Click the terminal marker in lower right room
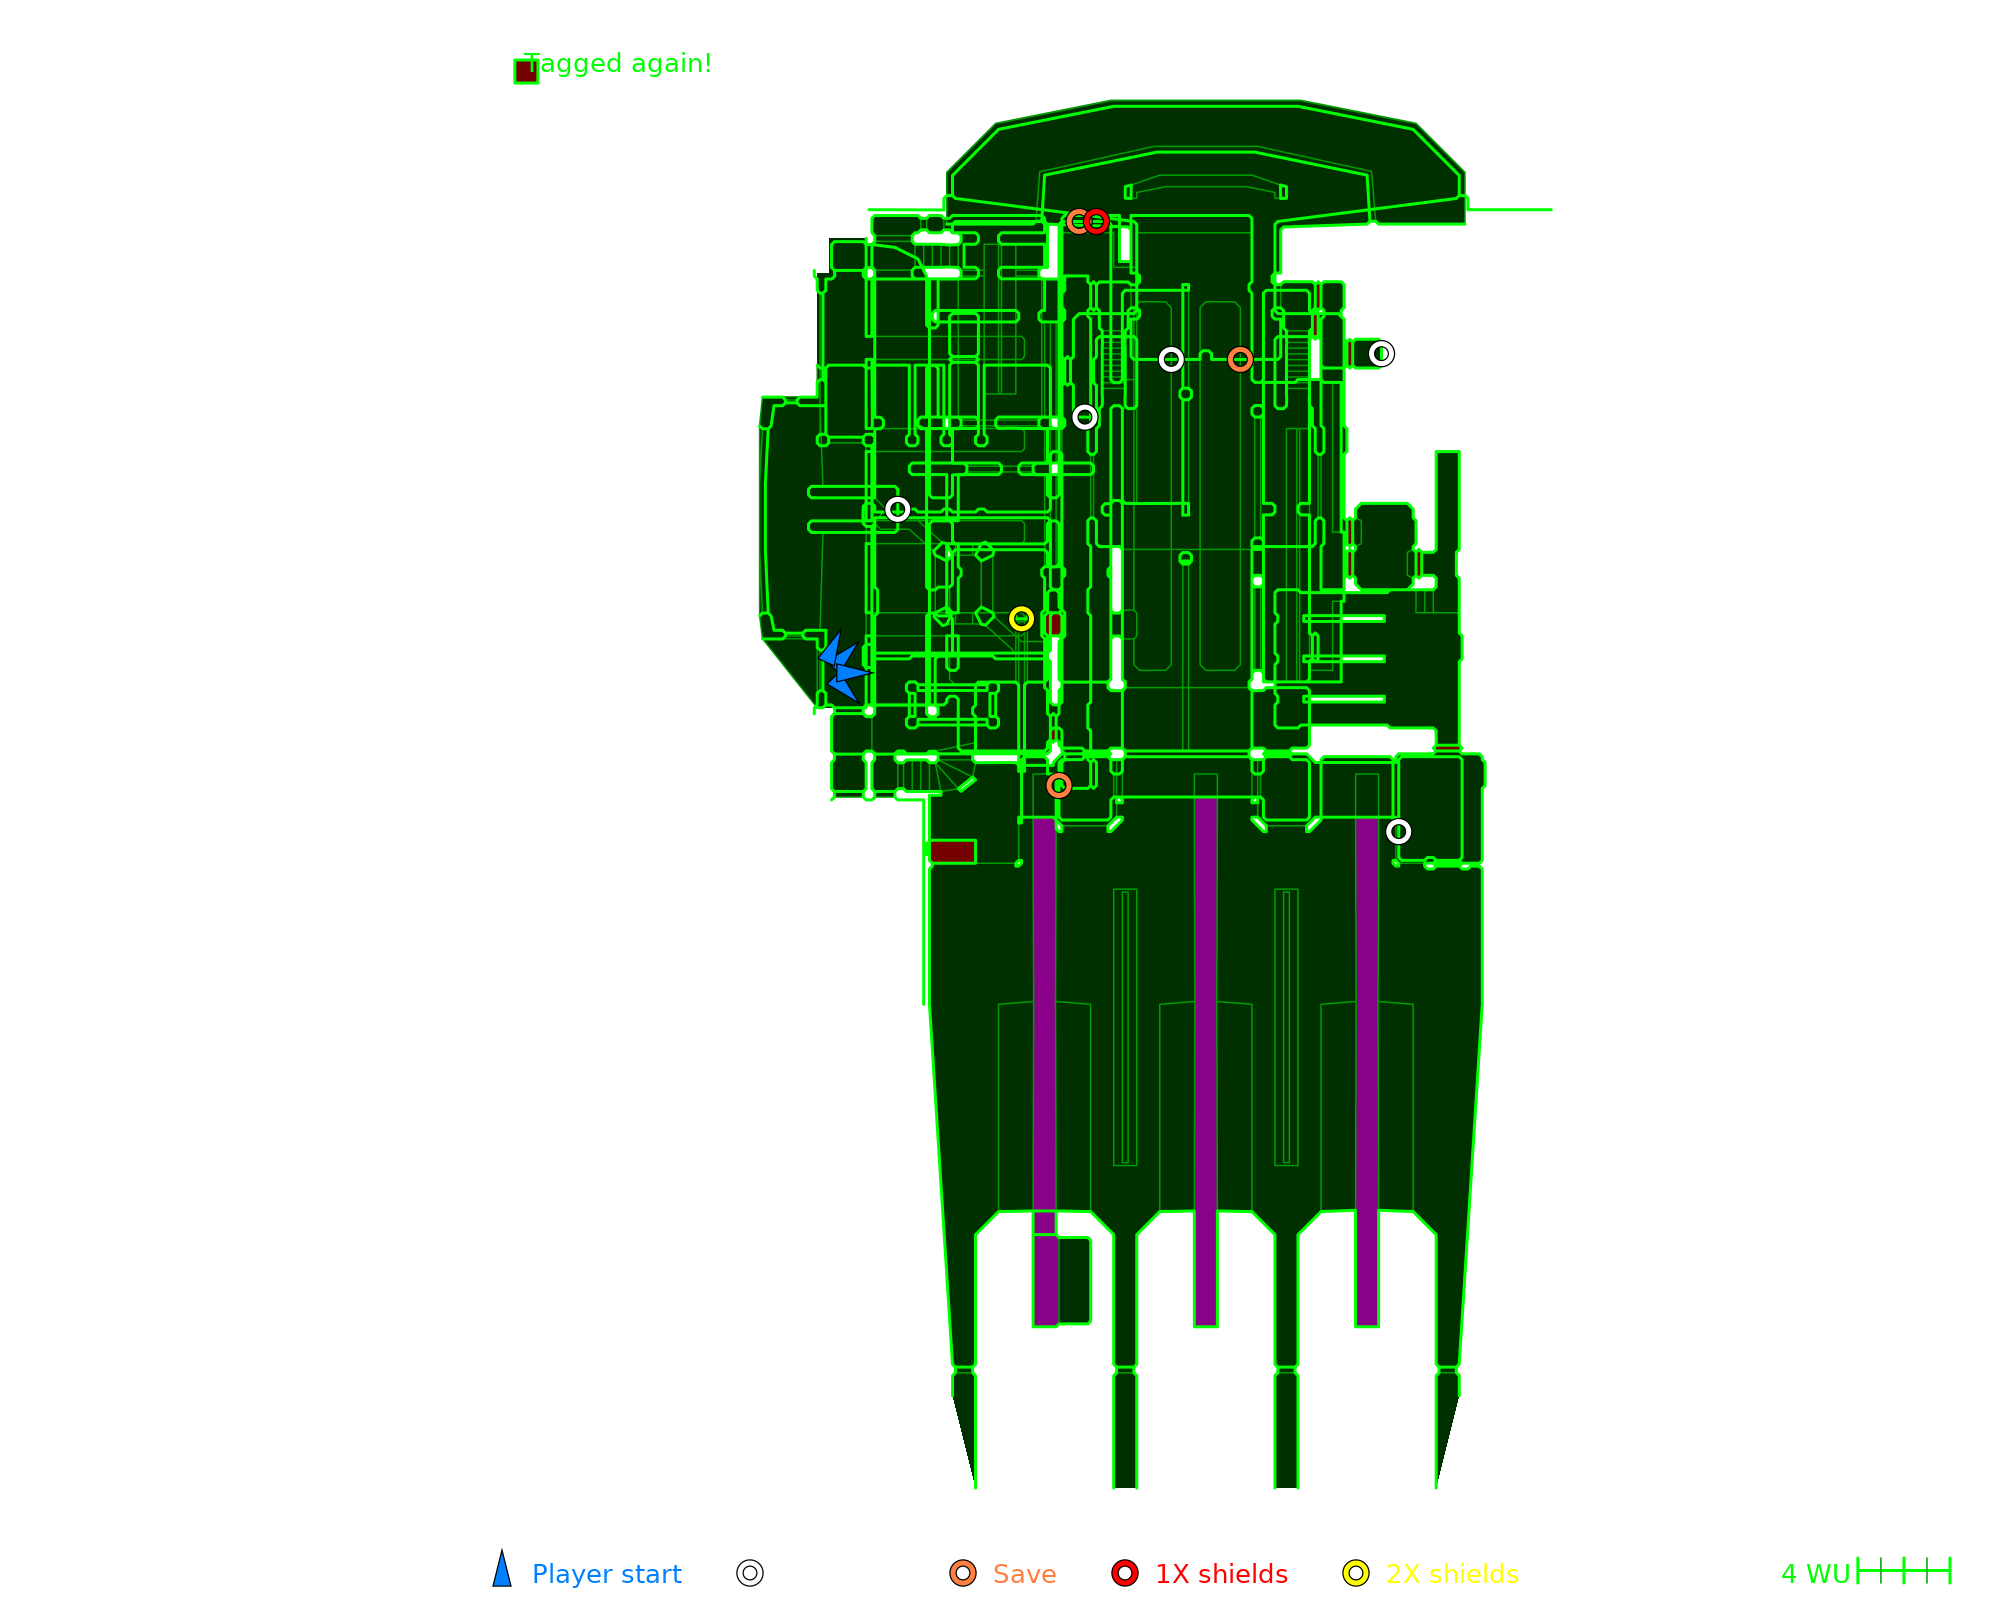The width and height of the screenshot is (2000, 1600). click(1399, 832)
